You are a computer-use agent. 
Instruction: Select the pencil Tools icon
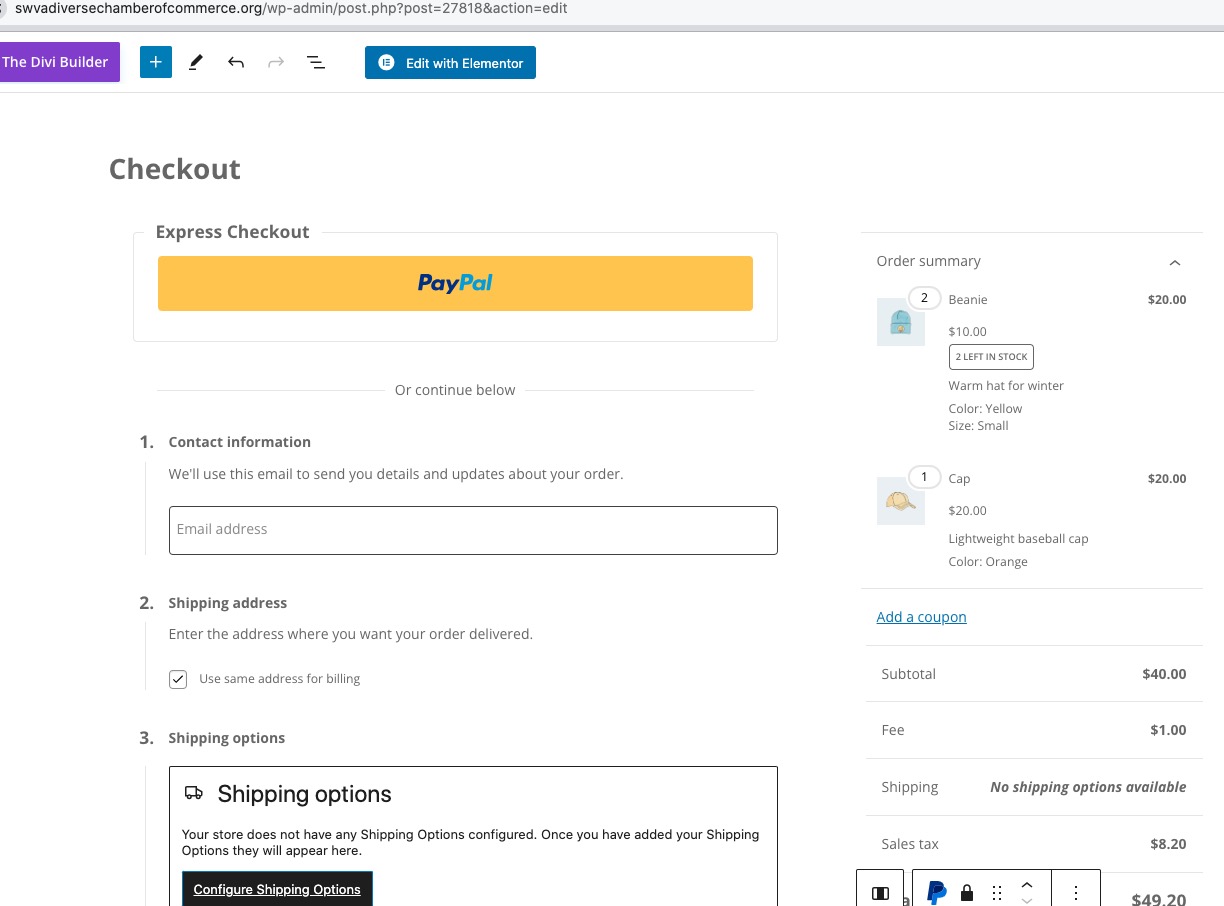click(x=196, y=62)
